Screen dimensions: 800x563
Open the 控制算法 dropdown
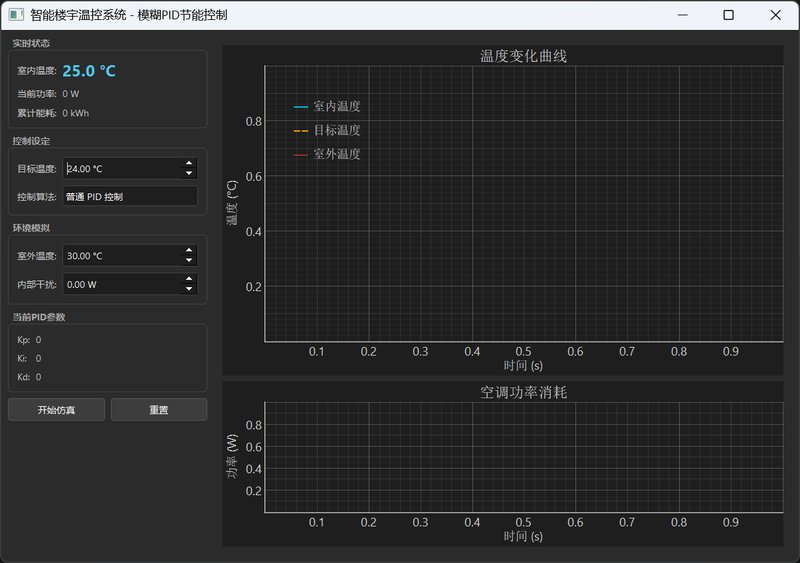tap(130, 197)
